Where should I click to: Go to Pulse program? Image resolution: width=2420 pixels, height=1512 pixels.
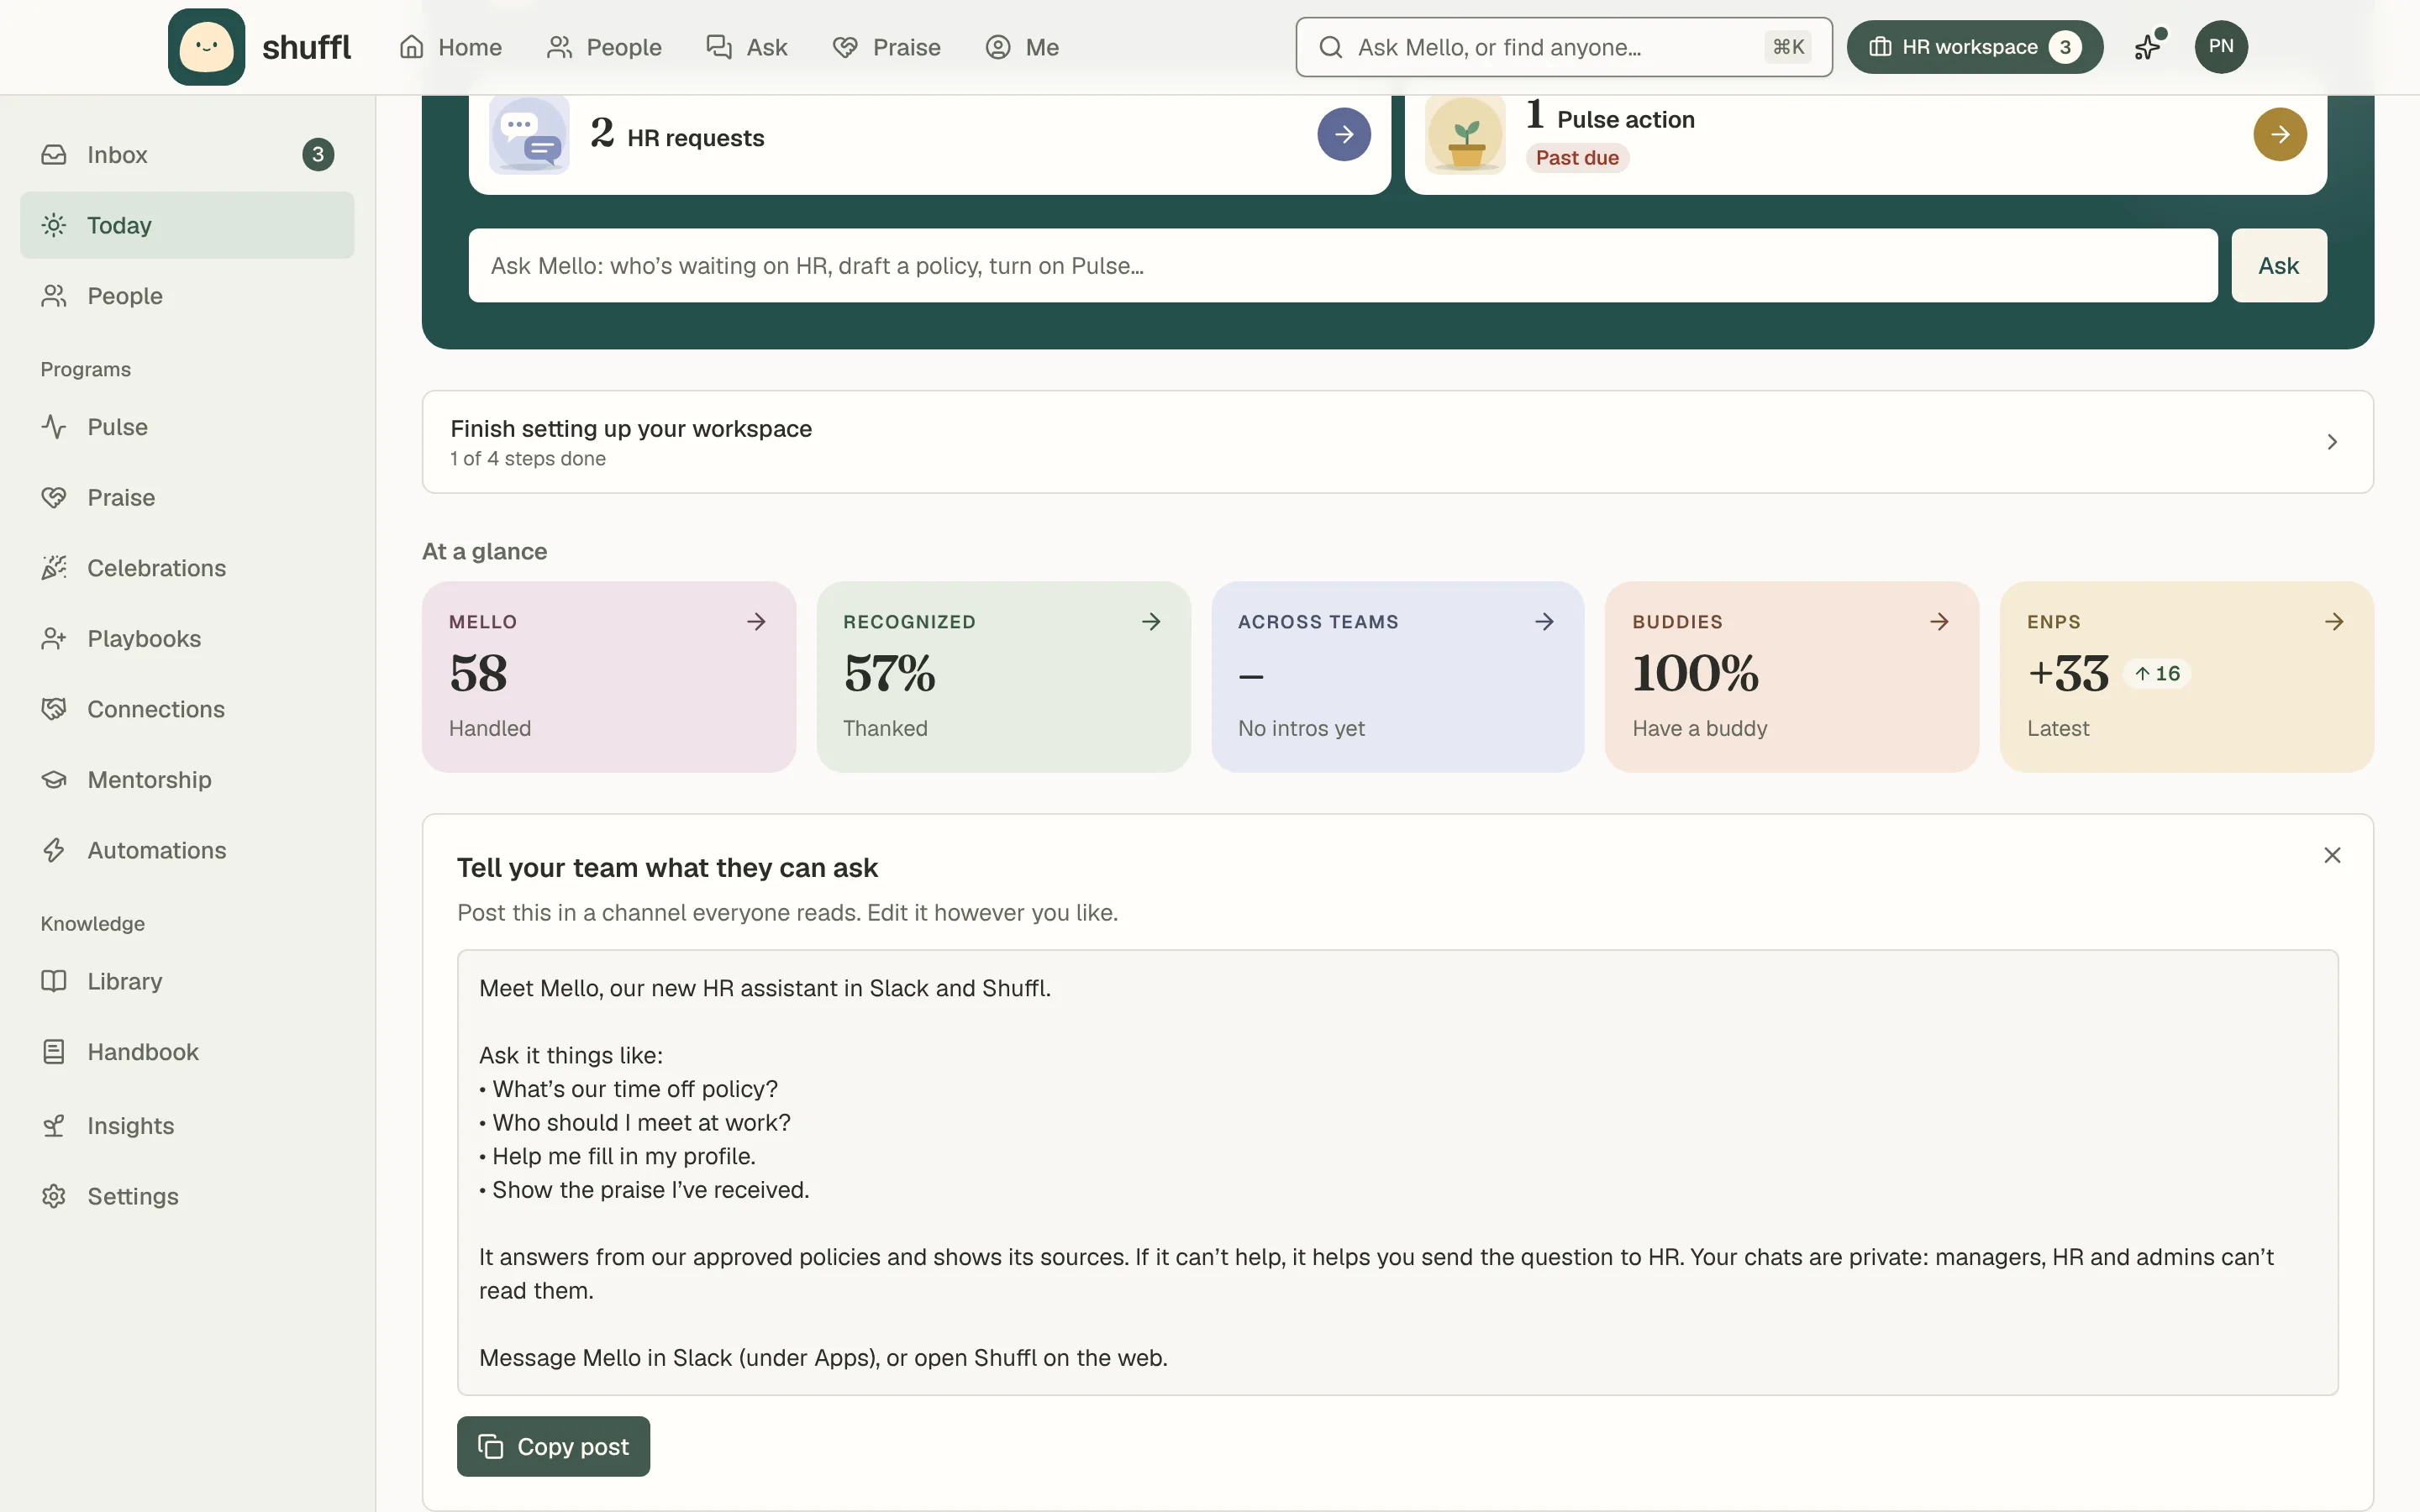point(187,427)
